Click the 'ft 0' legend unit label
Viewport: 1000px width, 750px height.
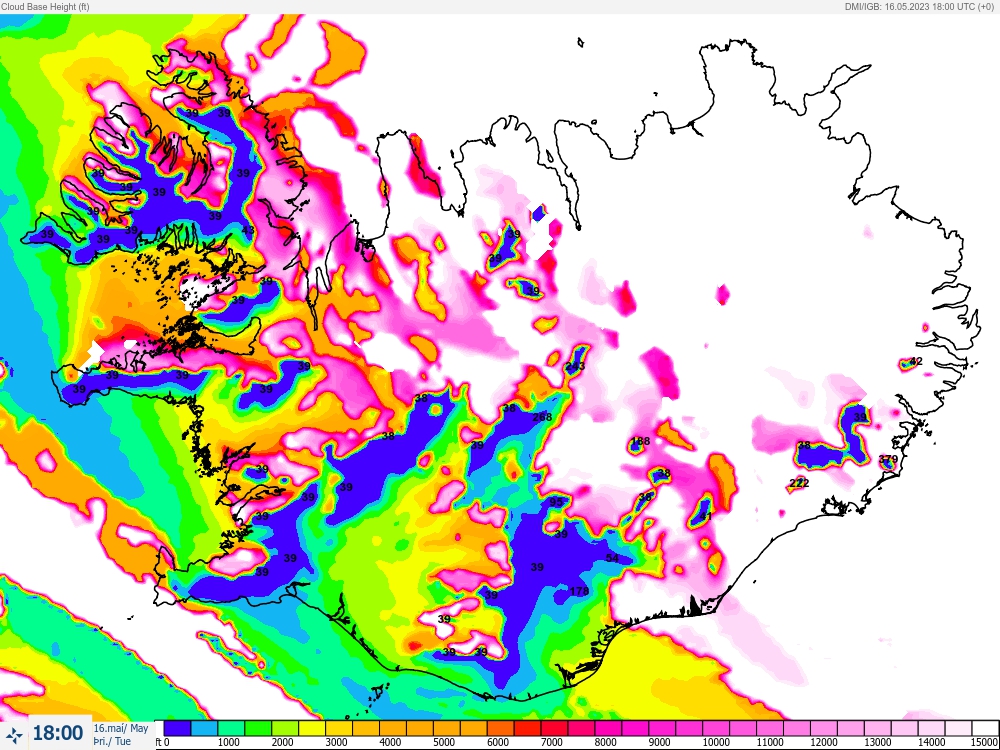[x=163, y=742]
